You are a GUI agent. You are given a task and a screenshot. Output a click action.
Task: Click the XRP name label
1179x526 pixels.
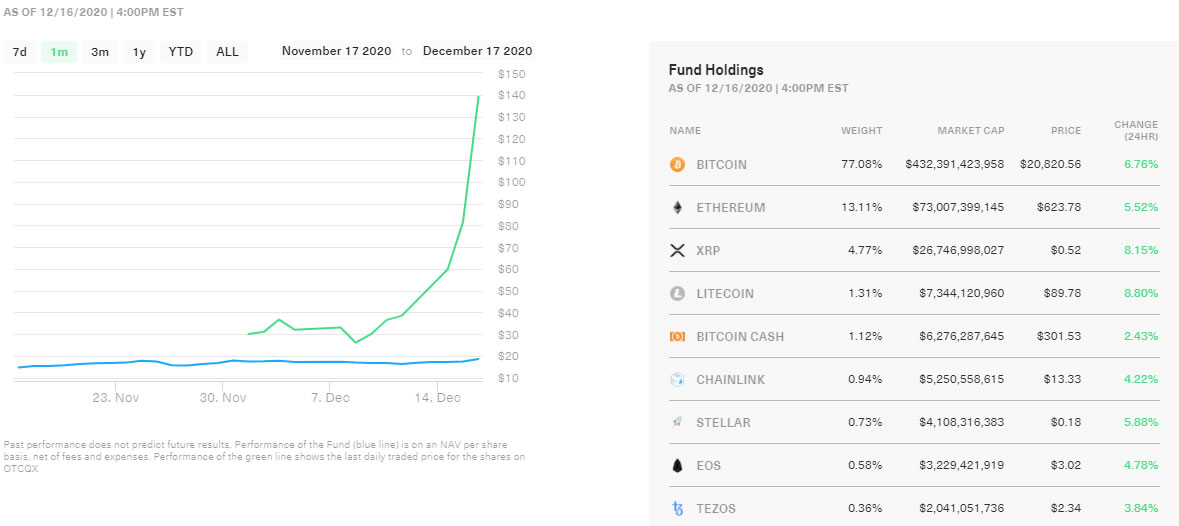708,250
